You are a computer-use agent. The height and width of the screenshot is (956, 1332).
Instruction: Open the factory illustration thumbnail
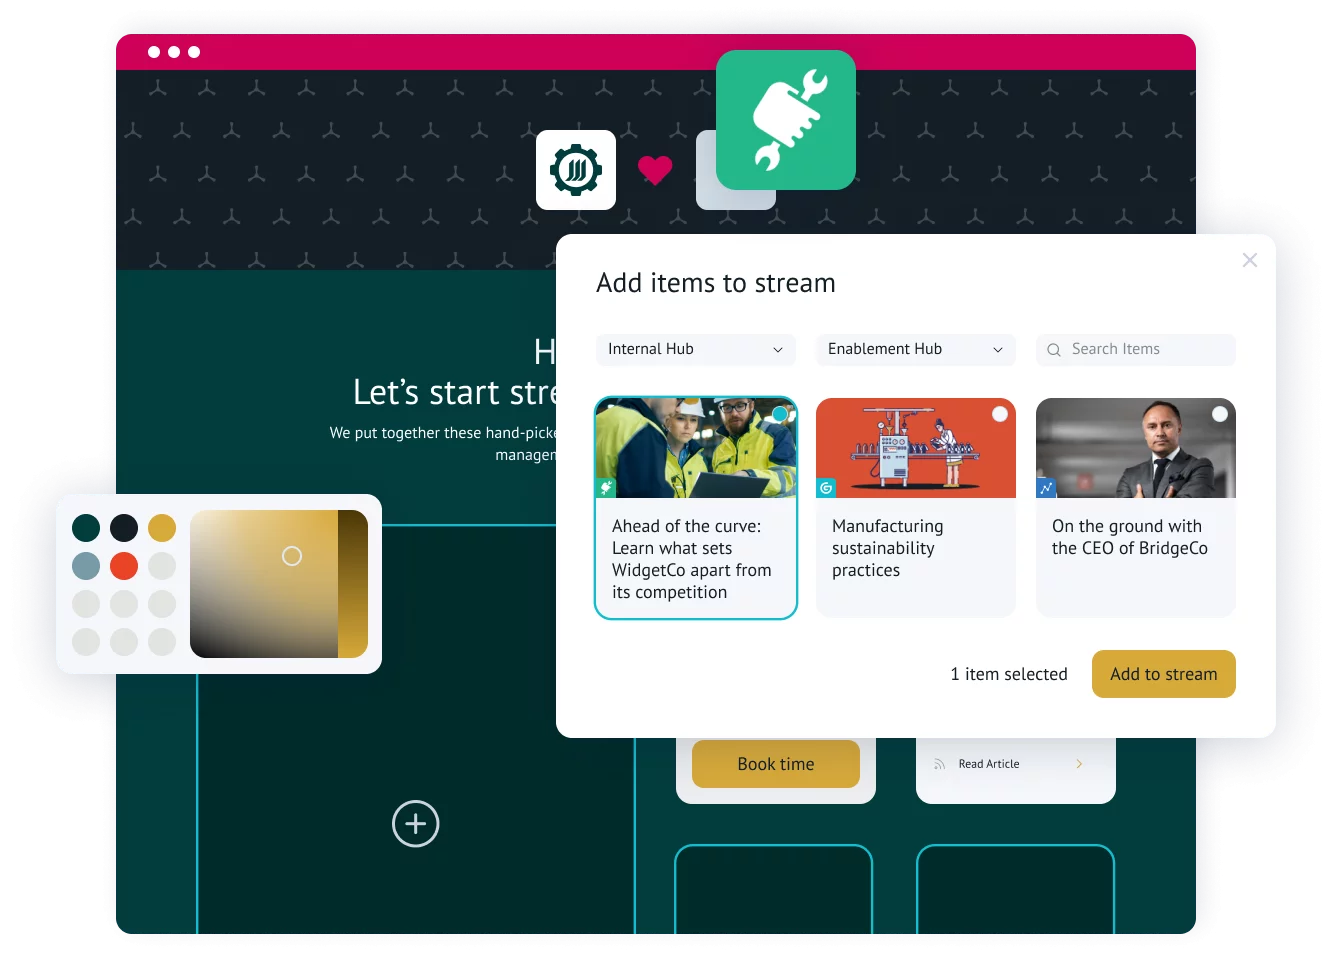point(916,448)
